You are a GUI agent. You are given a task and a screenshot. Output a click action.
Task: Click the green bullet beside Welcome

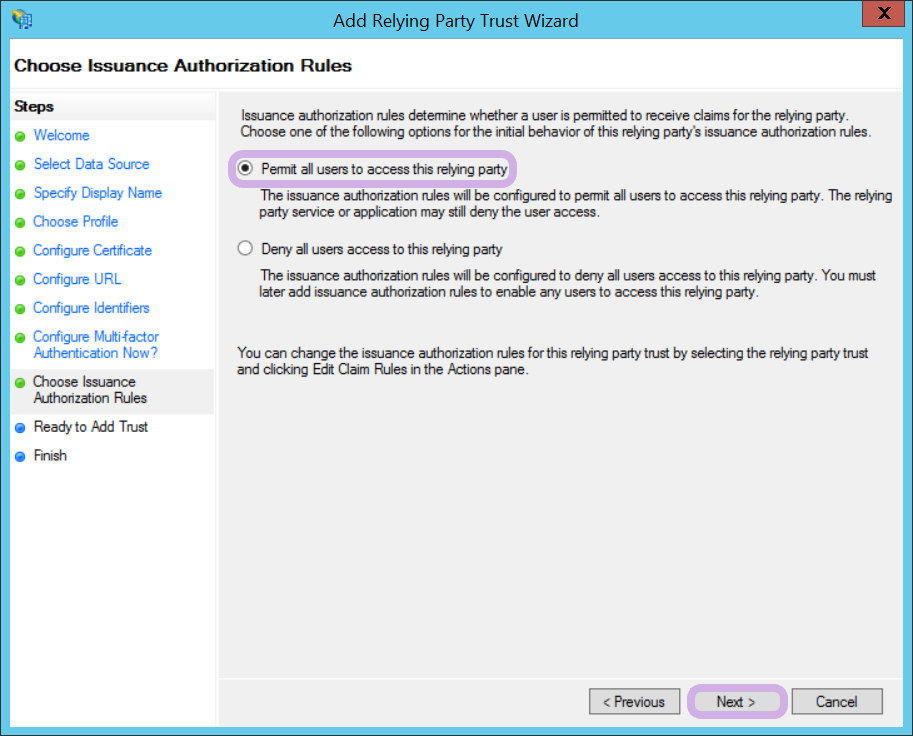(x=20, y=136)
